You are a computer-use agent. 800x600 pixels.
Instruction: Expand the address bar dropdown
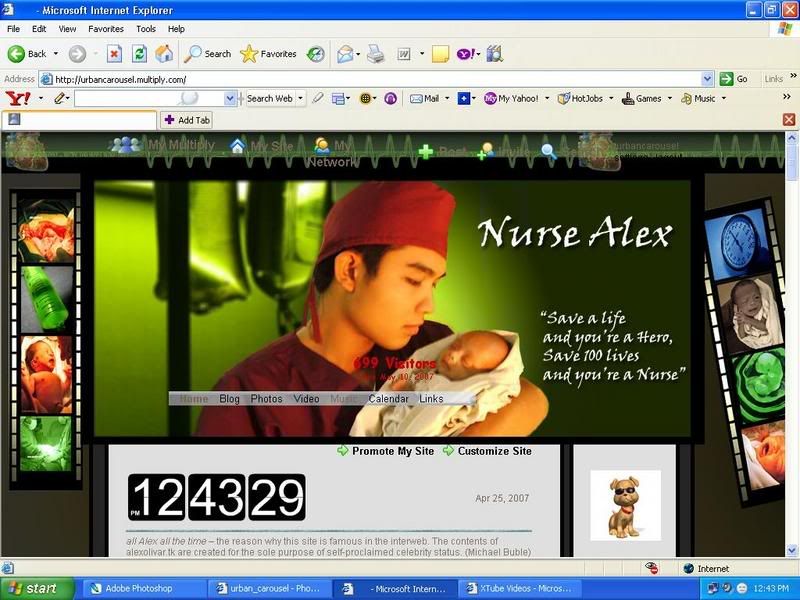707,79
